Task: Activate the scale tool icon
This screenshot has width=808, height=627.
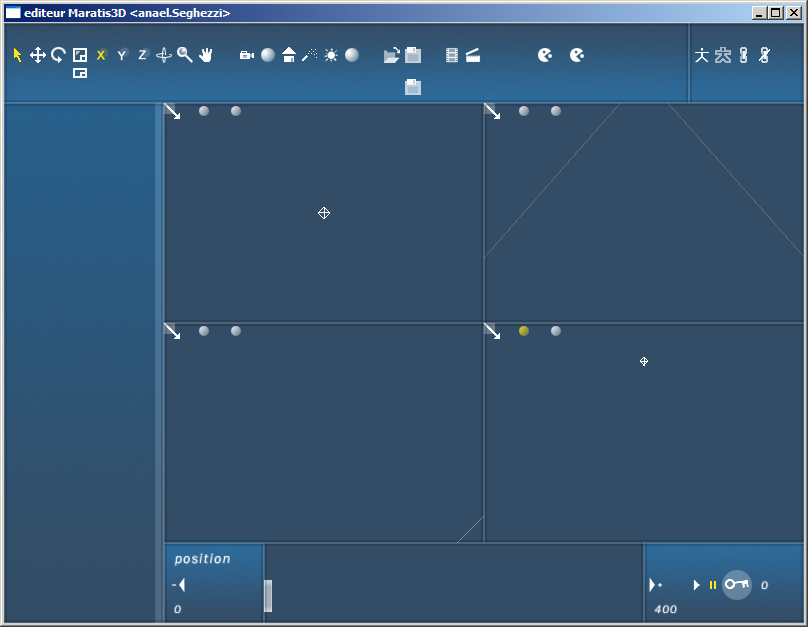Action: coord(80,55)
